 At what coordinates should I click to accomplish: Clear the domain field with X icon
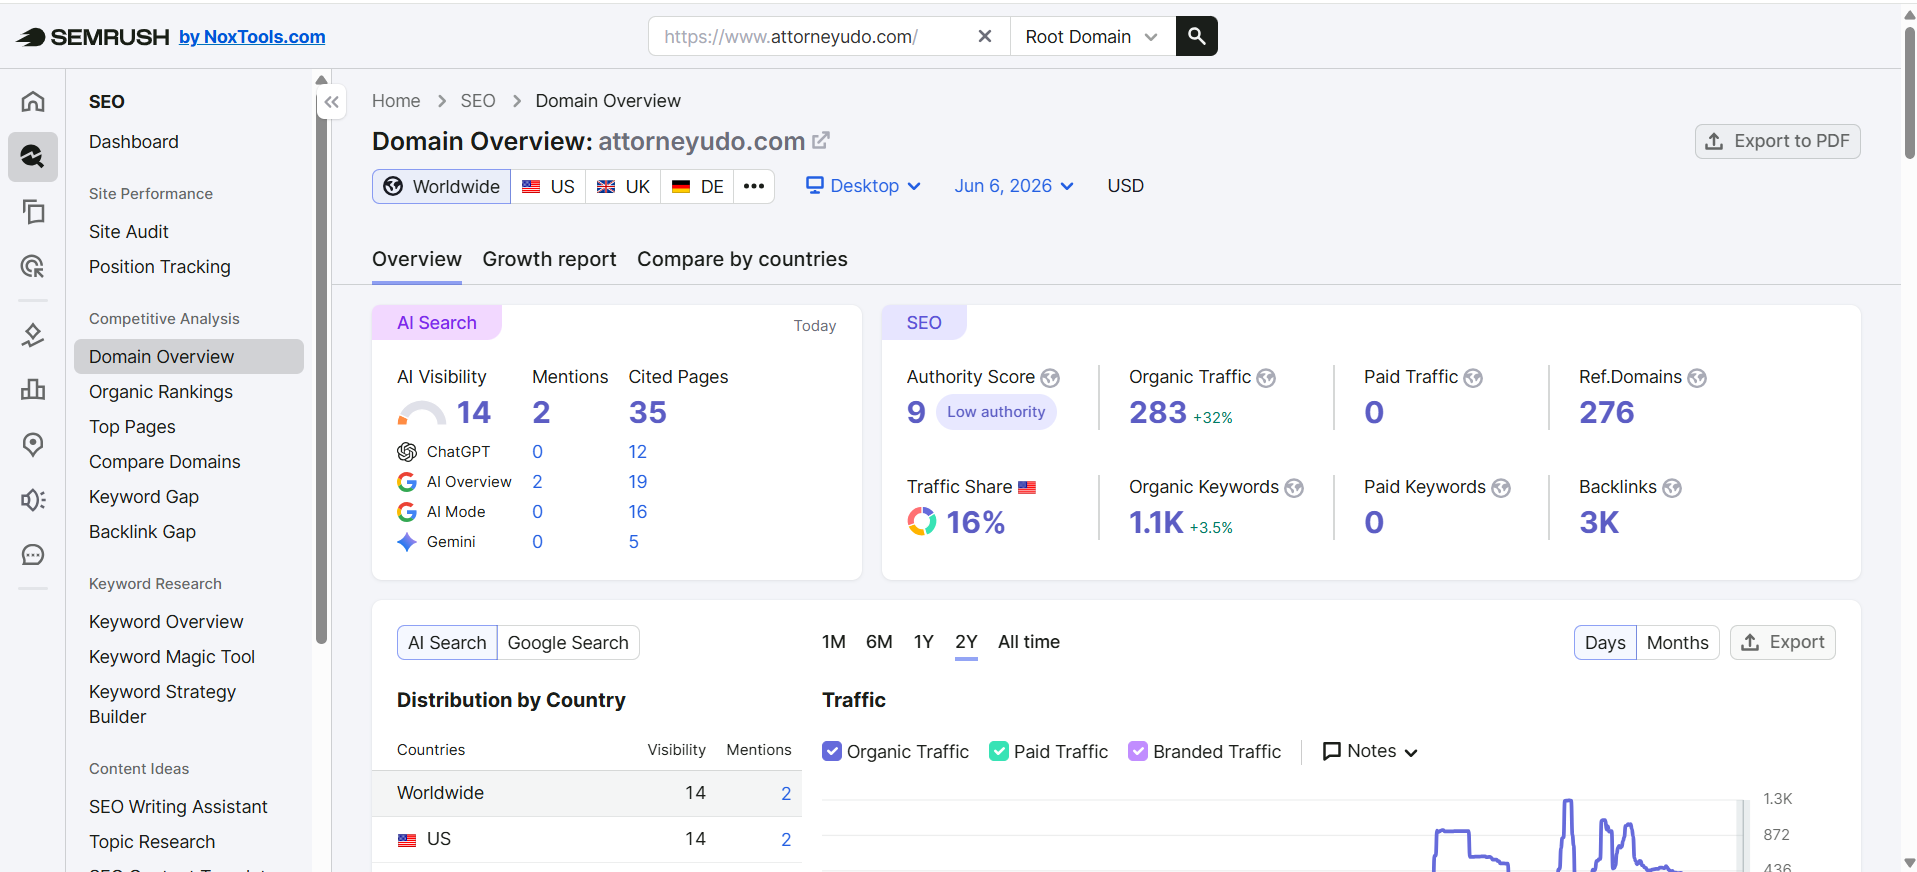tap(985, 36)
